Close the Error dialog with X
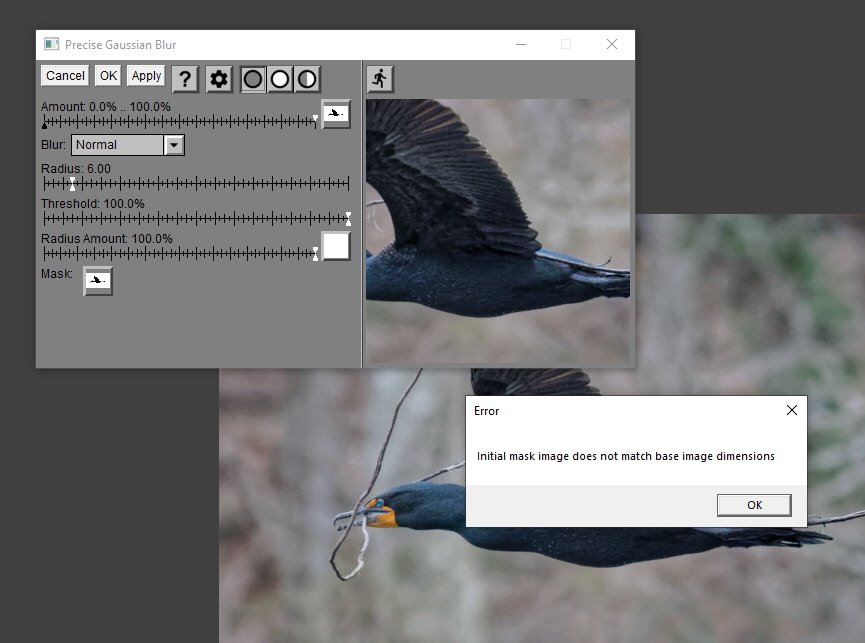This screenshot has width=865, height=643. pos(792,410)
